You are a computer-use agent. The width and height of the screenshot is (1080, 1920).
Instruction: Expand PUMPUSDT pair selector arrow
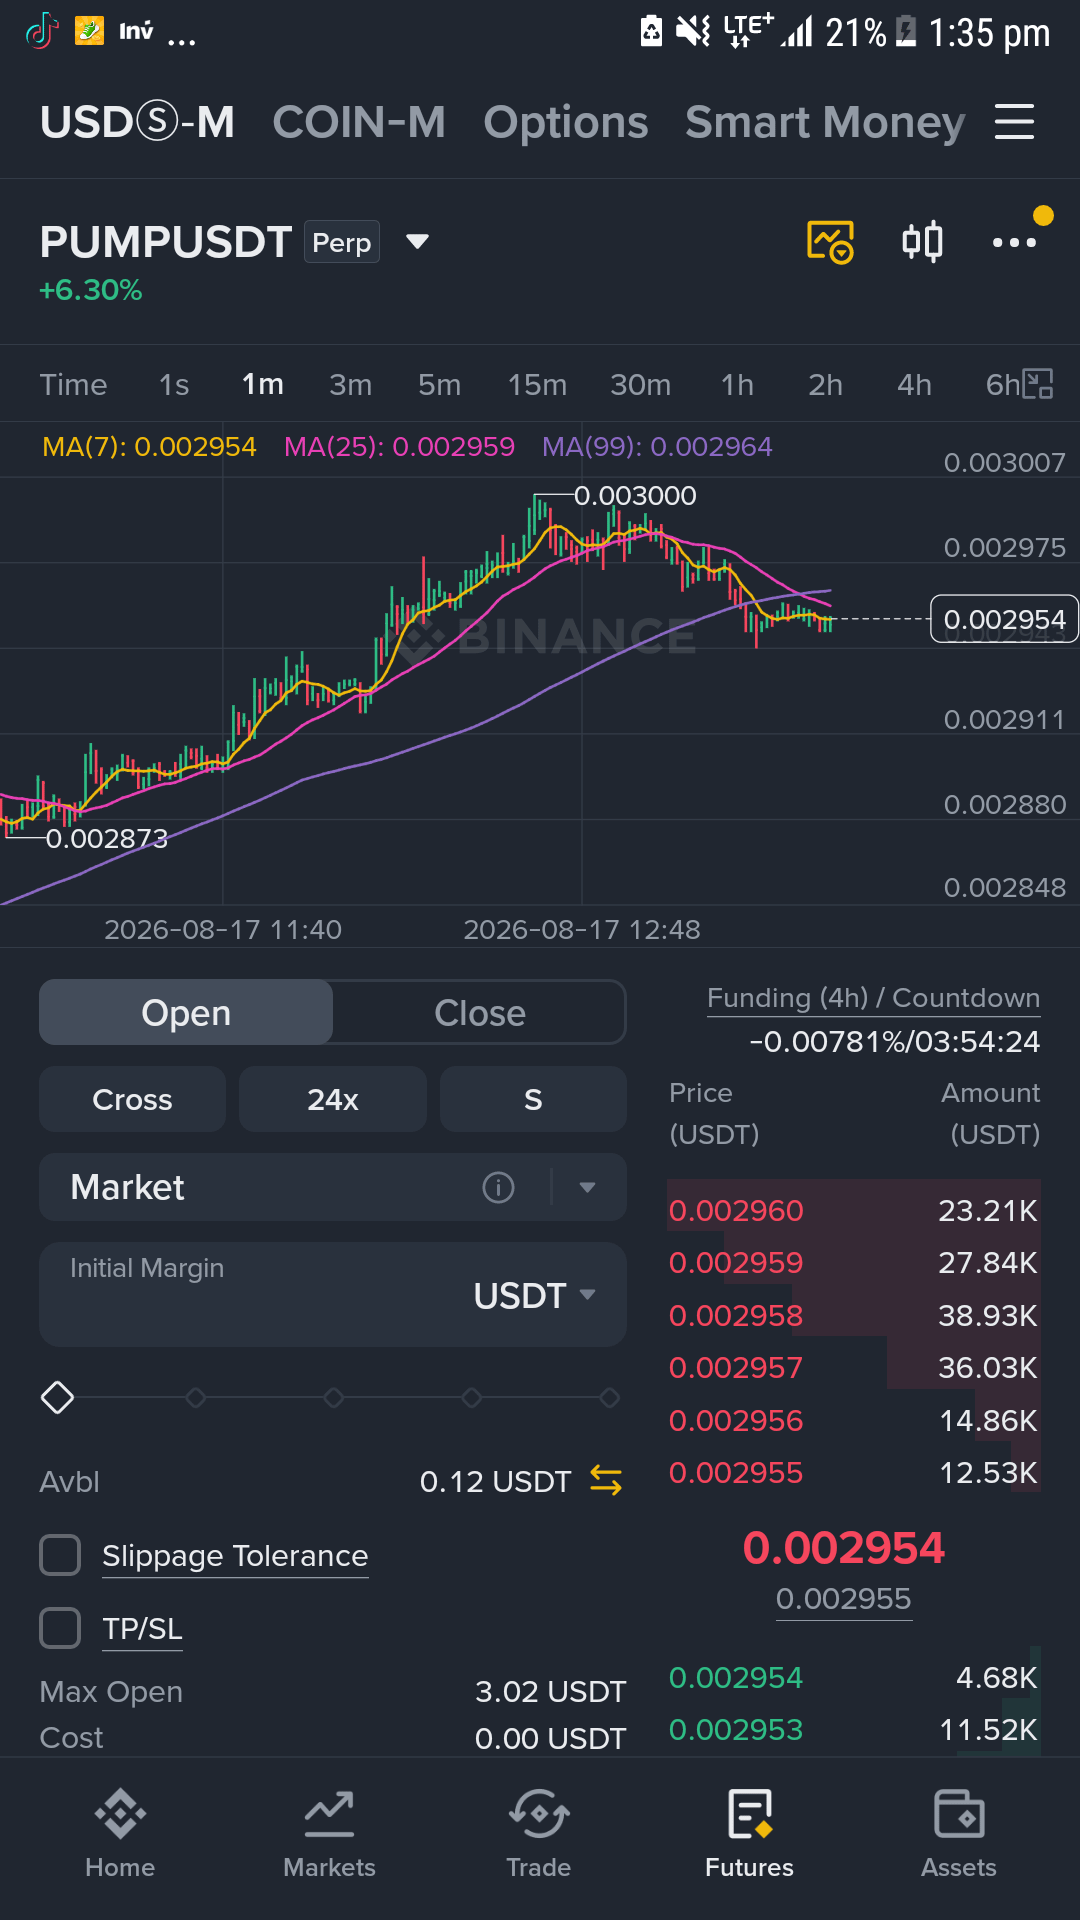[x=417, y=242]
